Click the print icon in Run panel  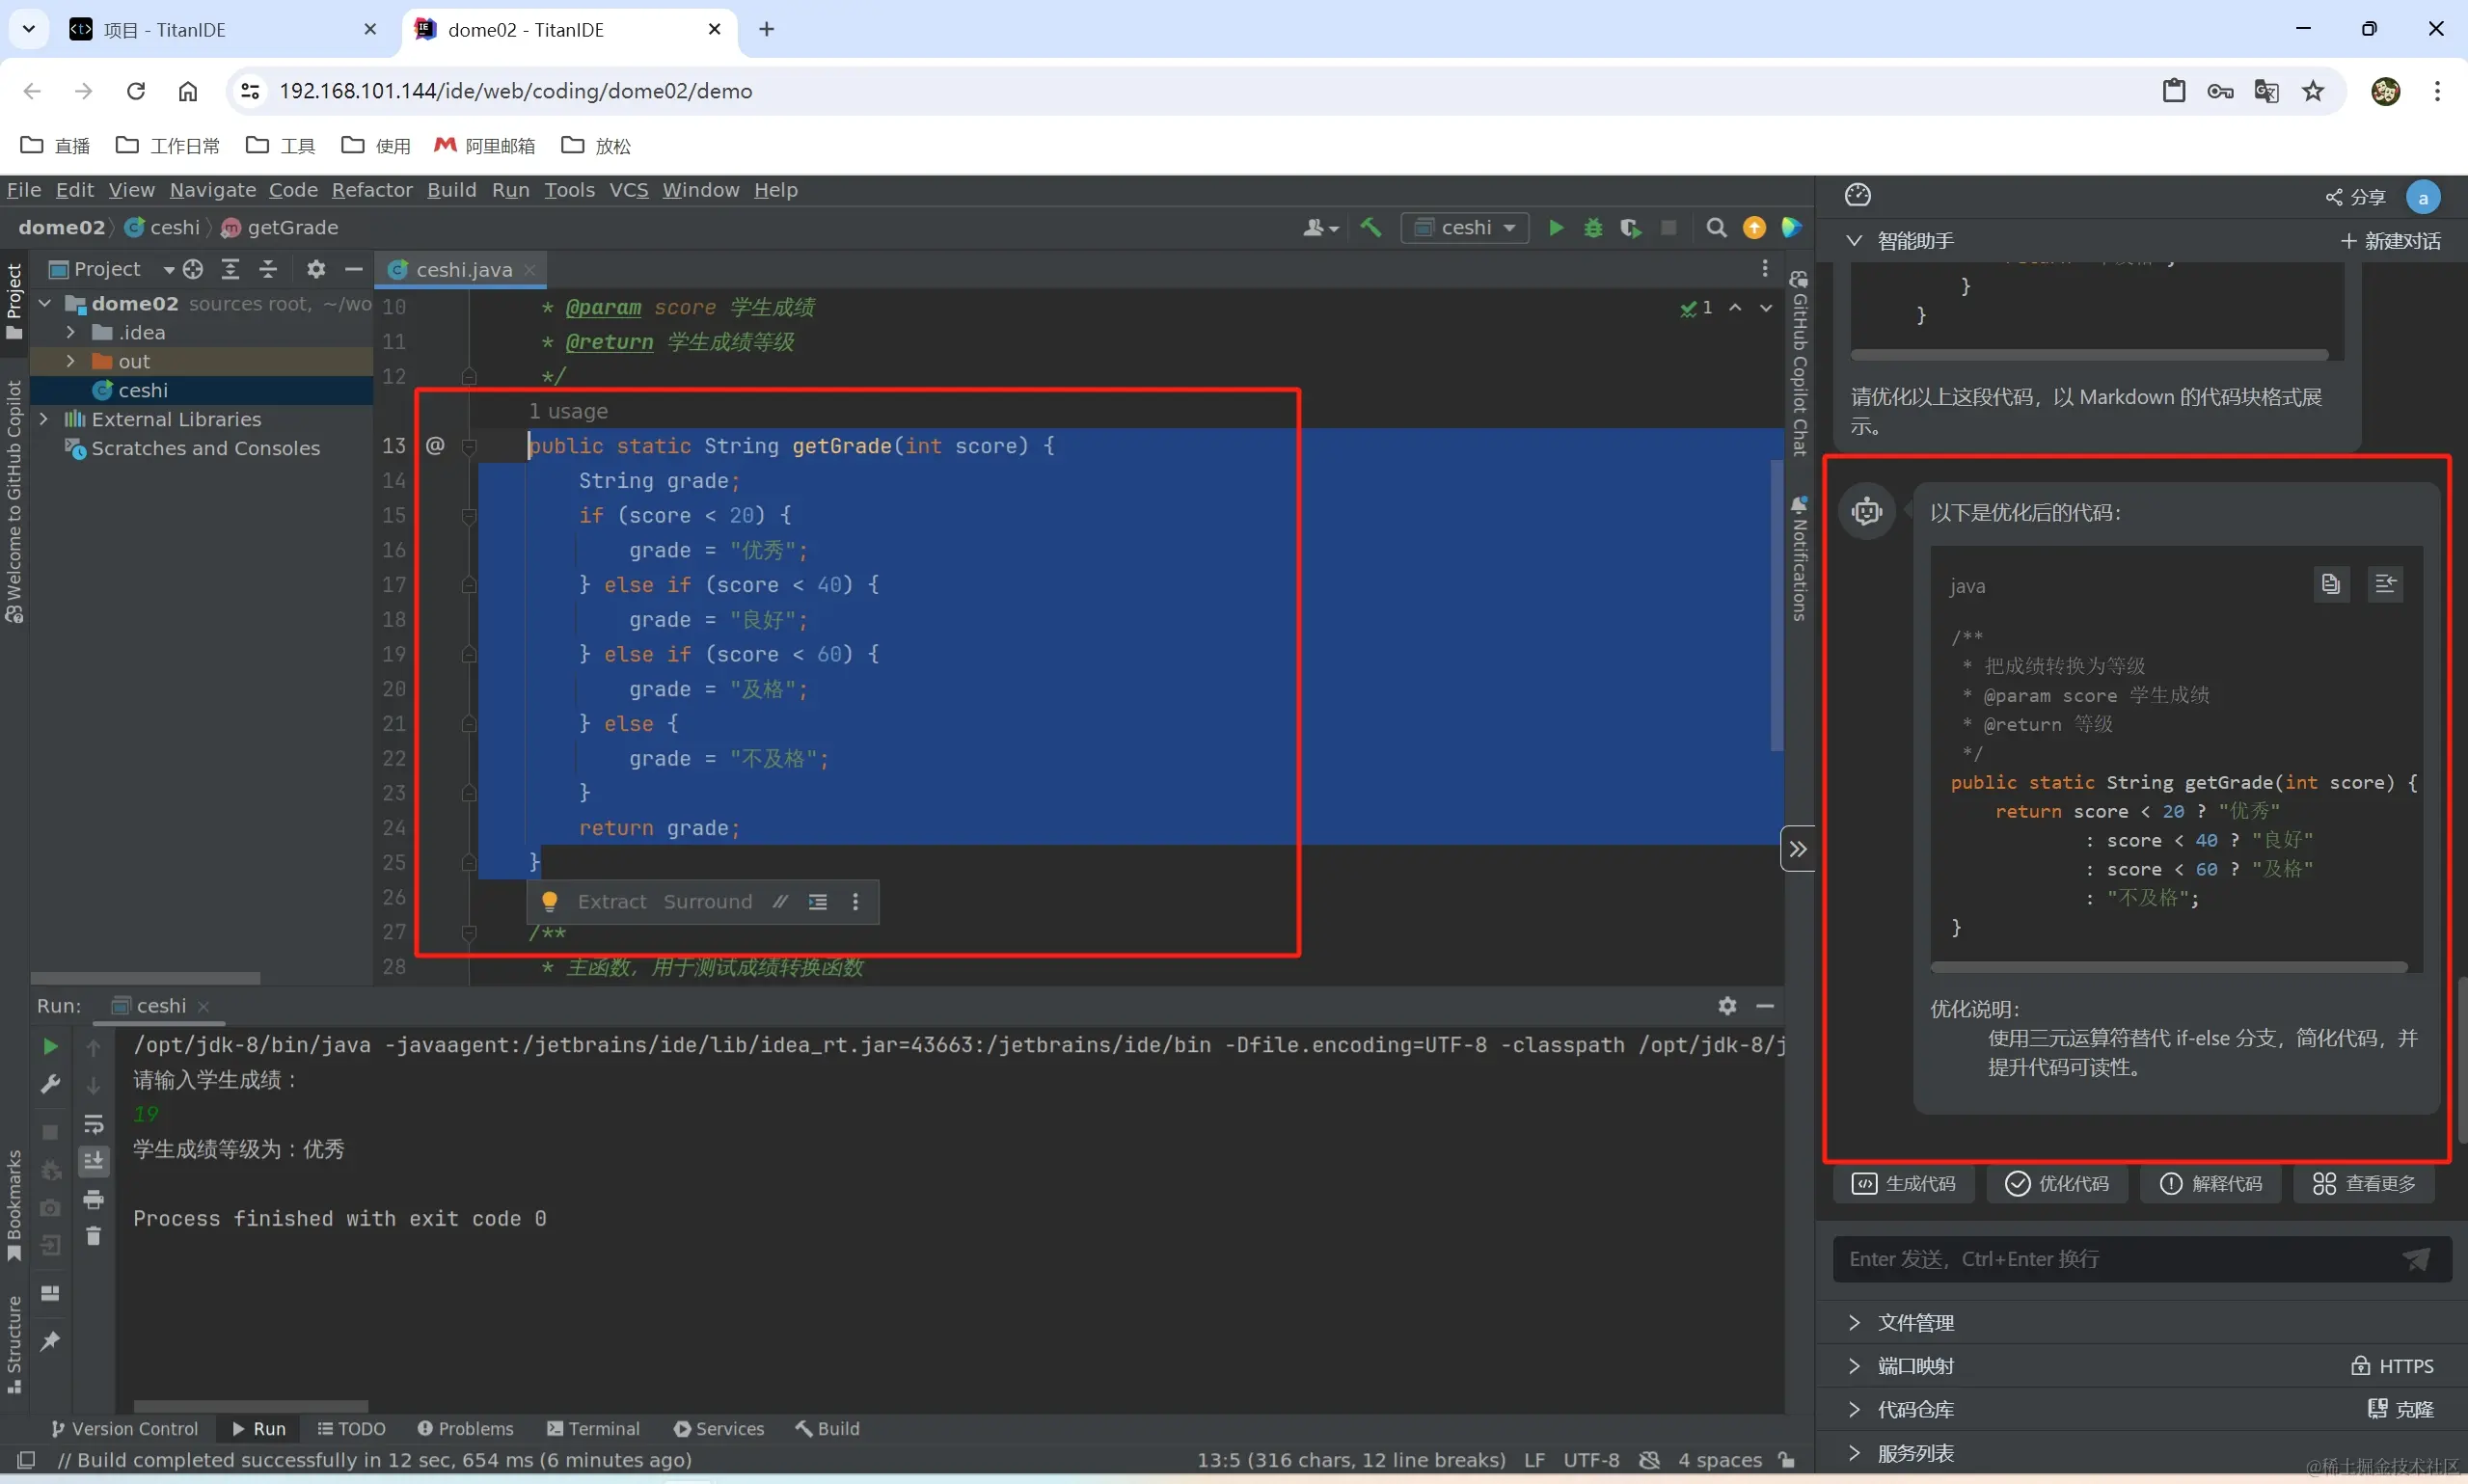(x=94, y=1199)
